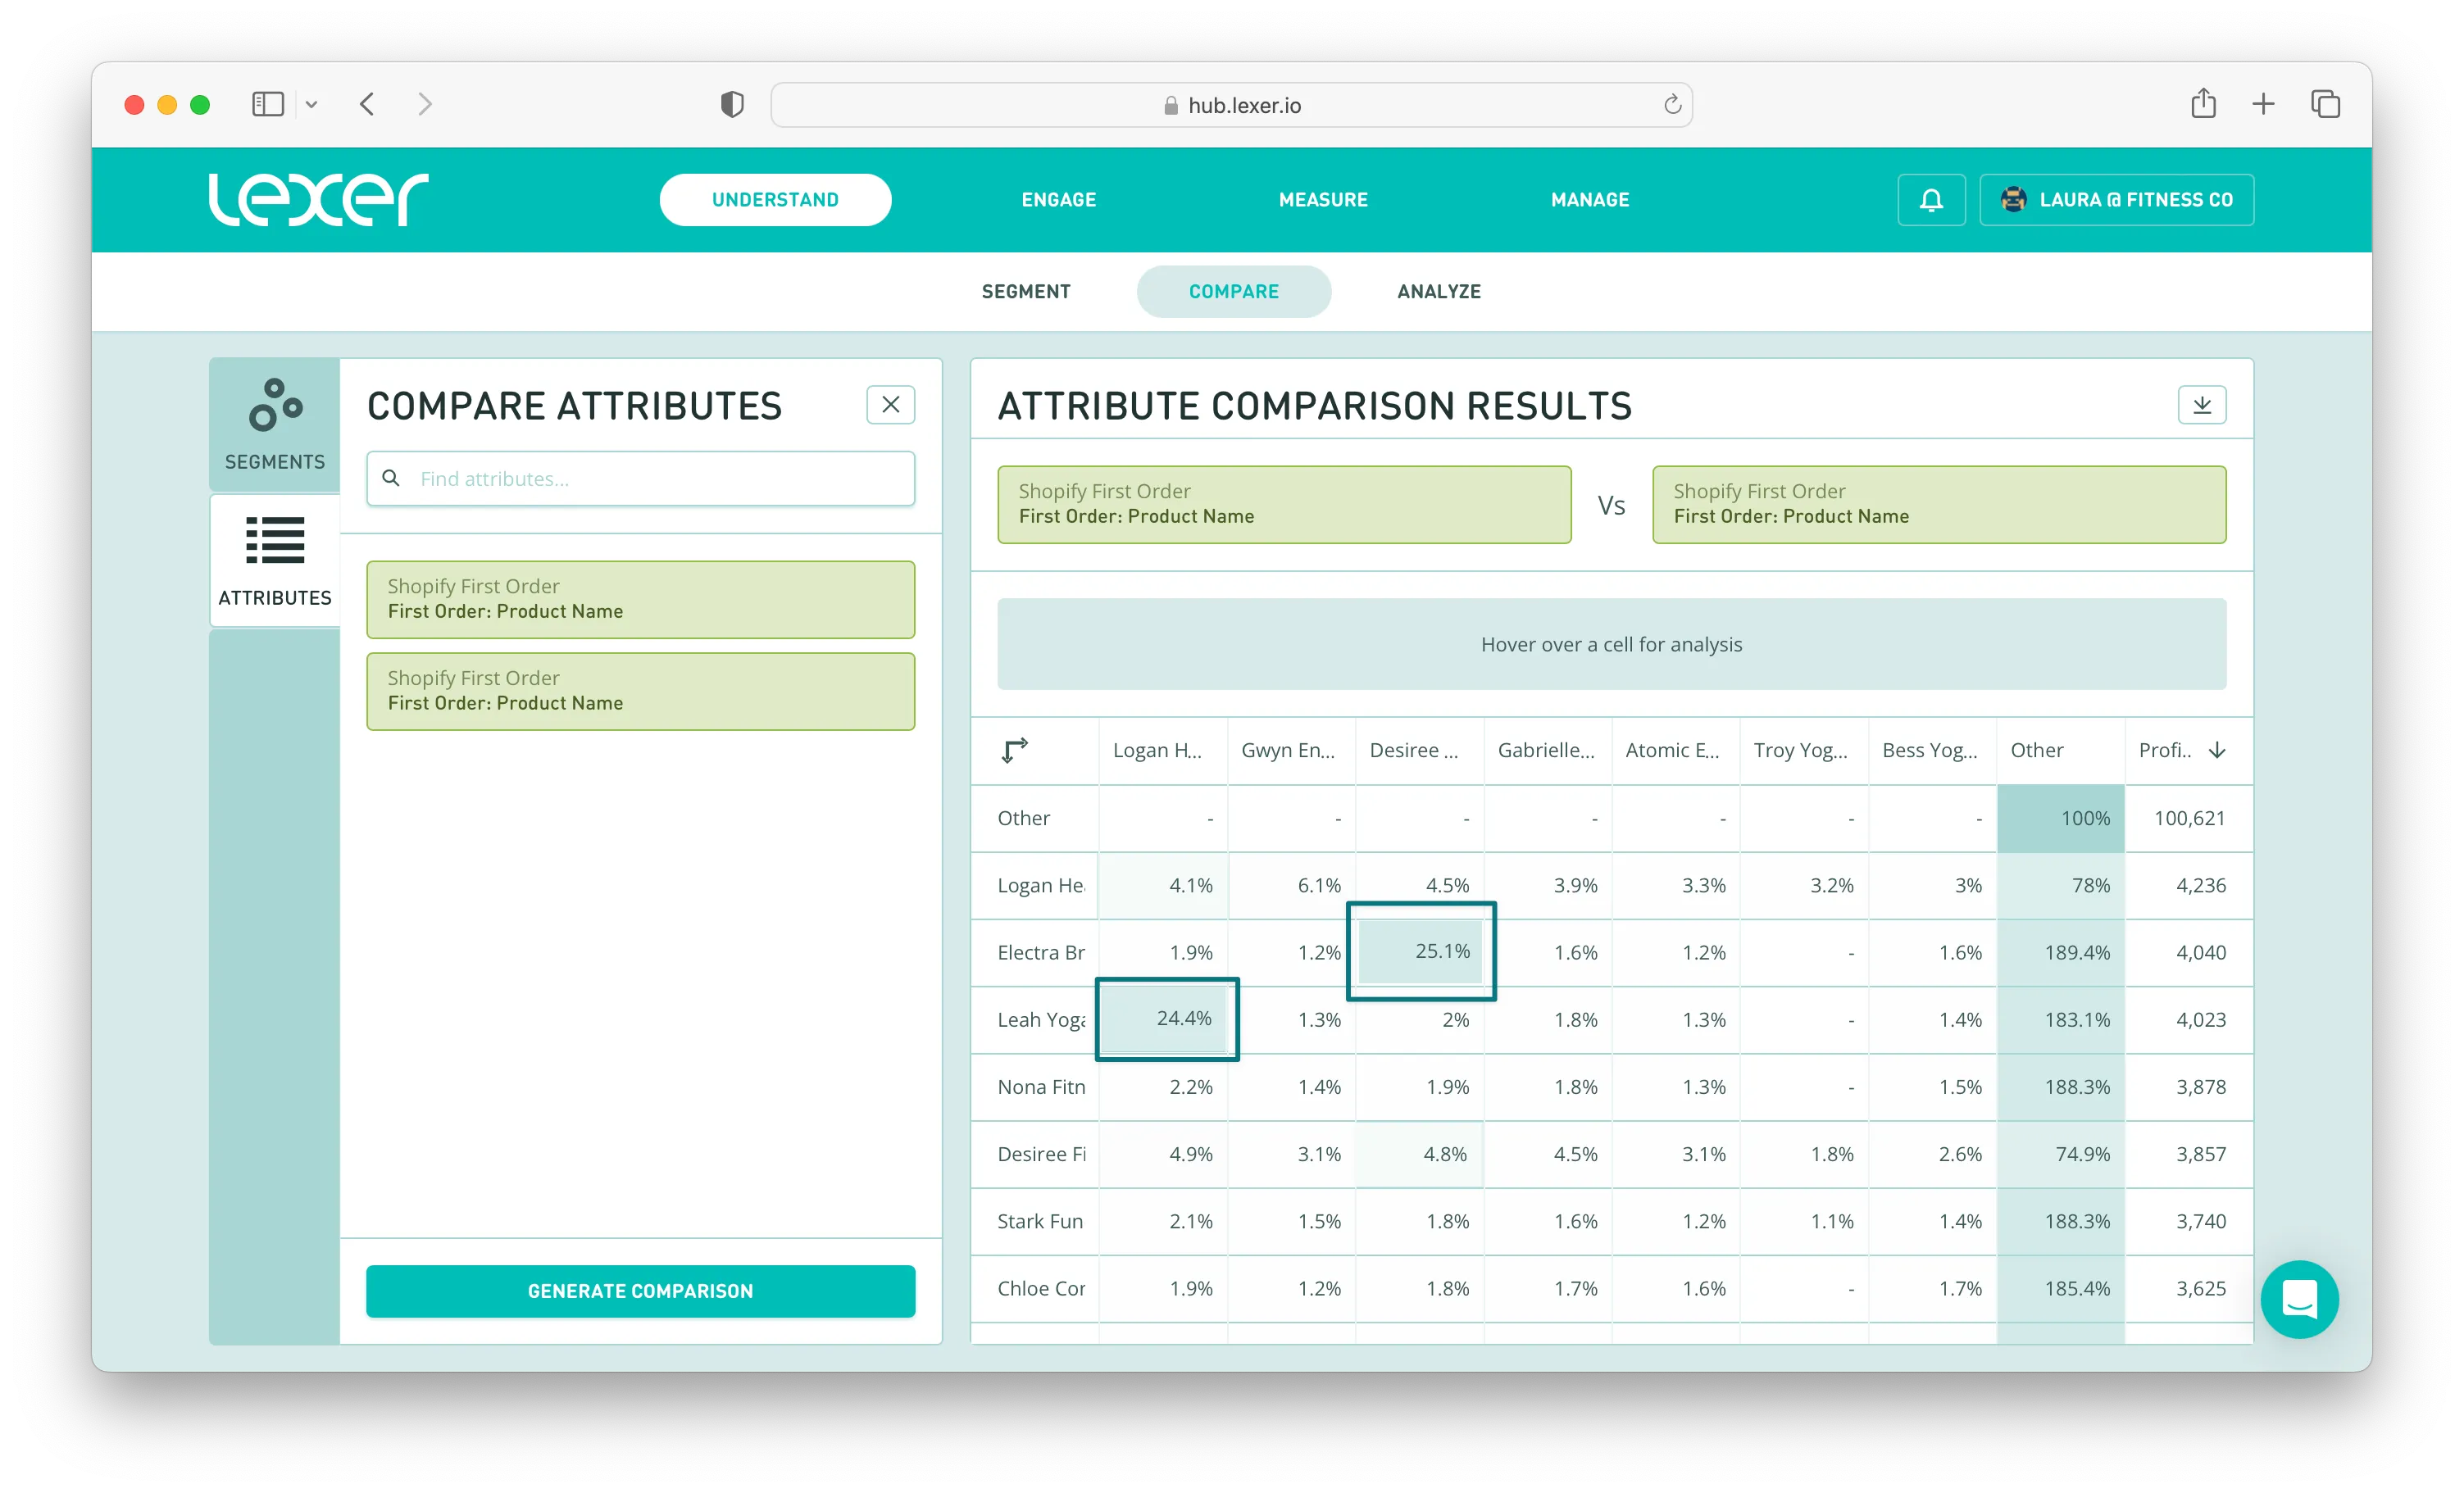Select the highlighted 25.1% cell
2464x1493 pixels.
click(x=1420, y=951)
